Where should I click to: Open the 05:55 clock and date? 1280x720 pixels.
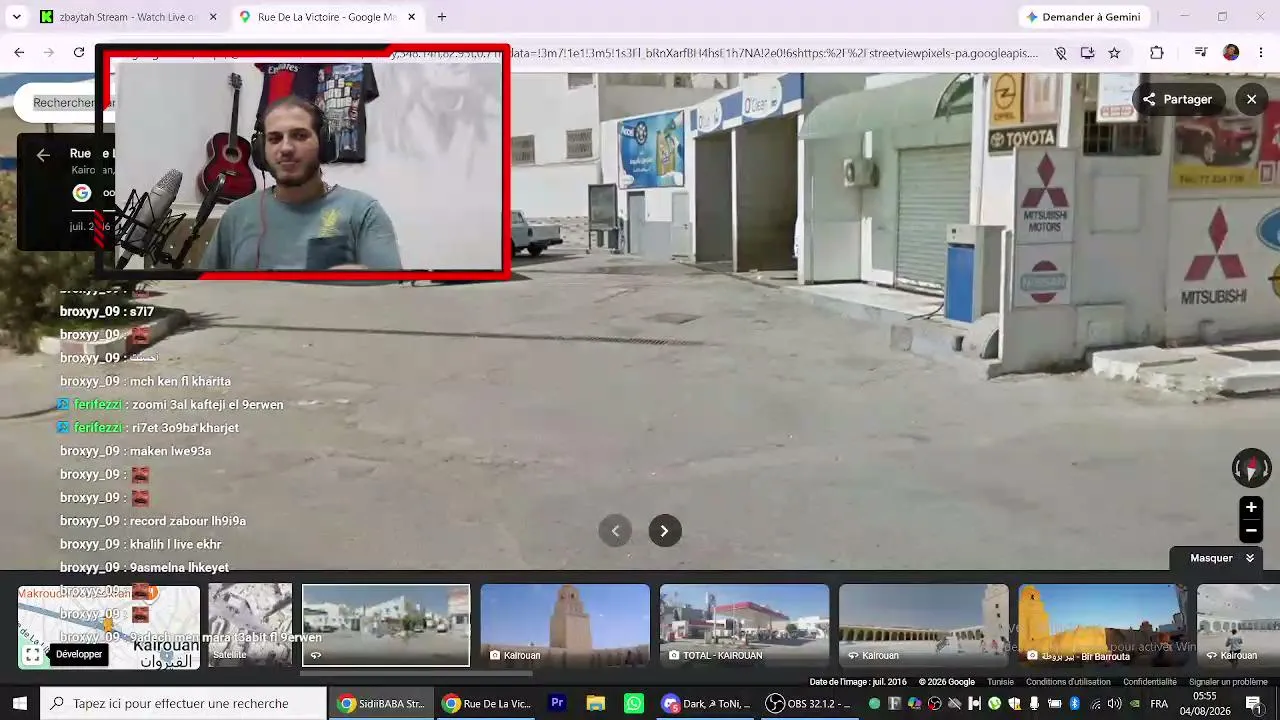coord(1205,703)
